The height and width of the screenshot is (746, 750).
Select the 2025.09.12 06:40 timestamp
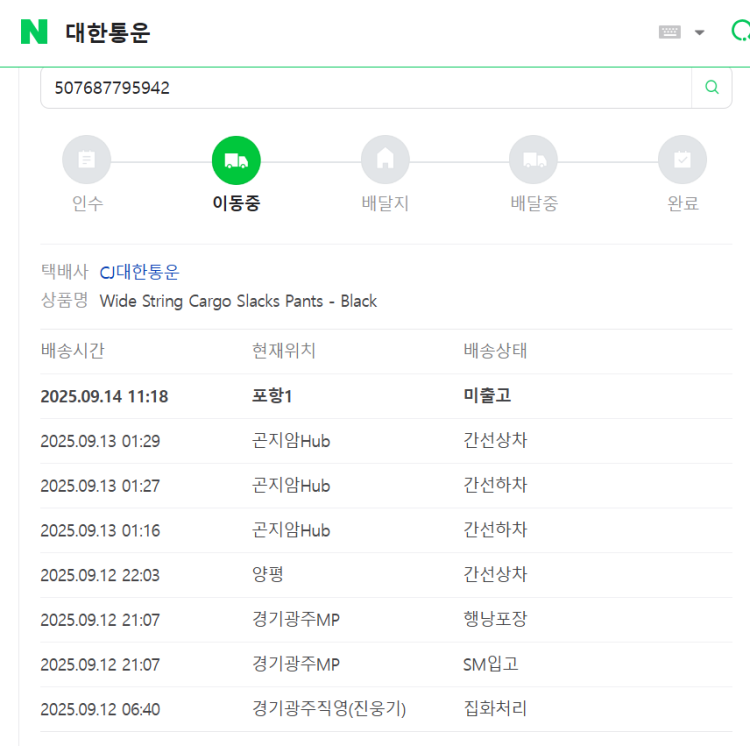coord(100,709)
